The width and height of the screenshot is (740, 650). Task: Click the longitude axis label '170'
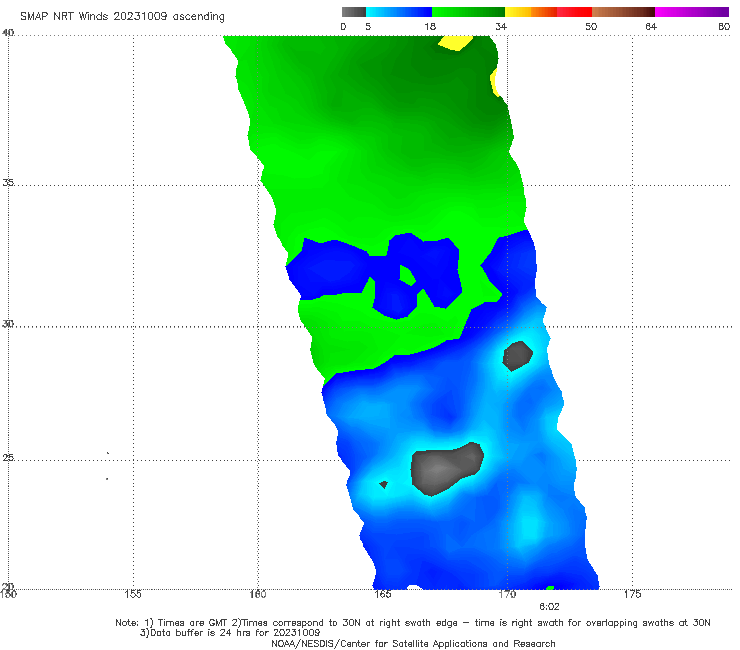pyautogui.click(x=507, y=594)
